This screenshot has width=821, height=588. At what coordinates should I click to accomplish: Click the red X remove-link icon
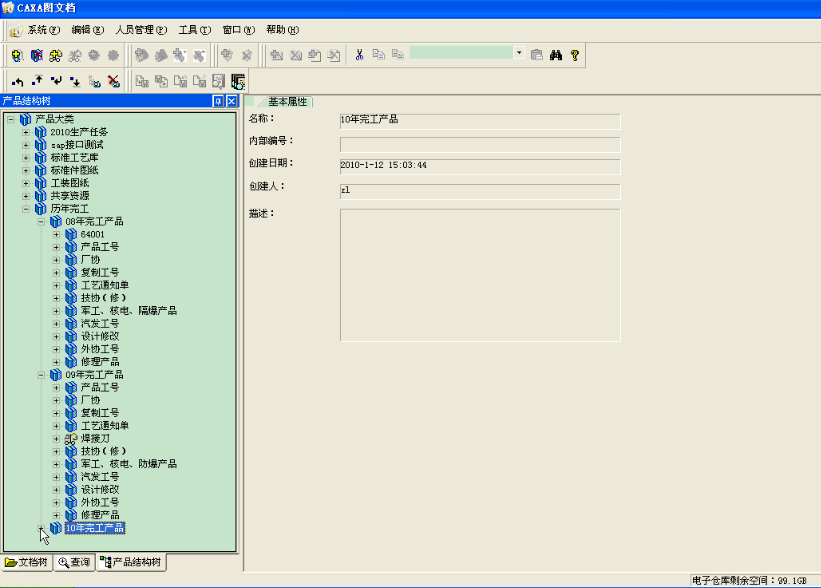pos(114,81)
